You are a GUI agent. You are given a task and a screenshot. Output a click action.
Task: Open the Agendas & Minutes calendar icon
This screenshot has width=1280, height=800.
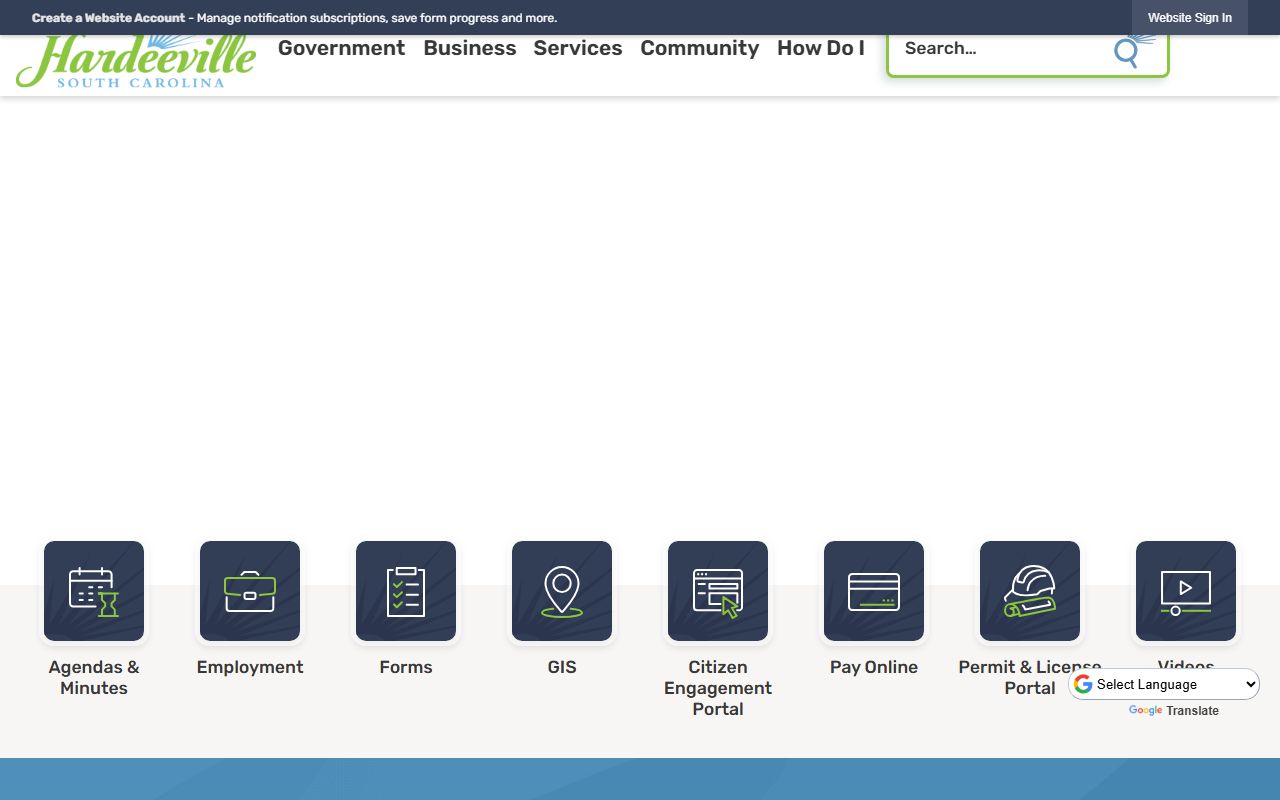point(94,591)
